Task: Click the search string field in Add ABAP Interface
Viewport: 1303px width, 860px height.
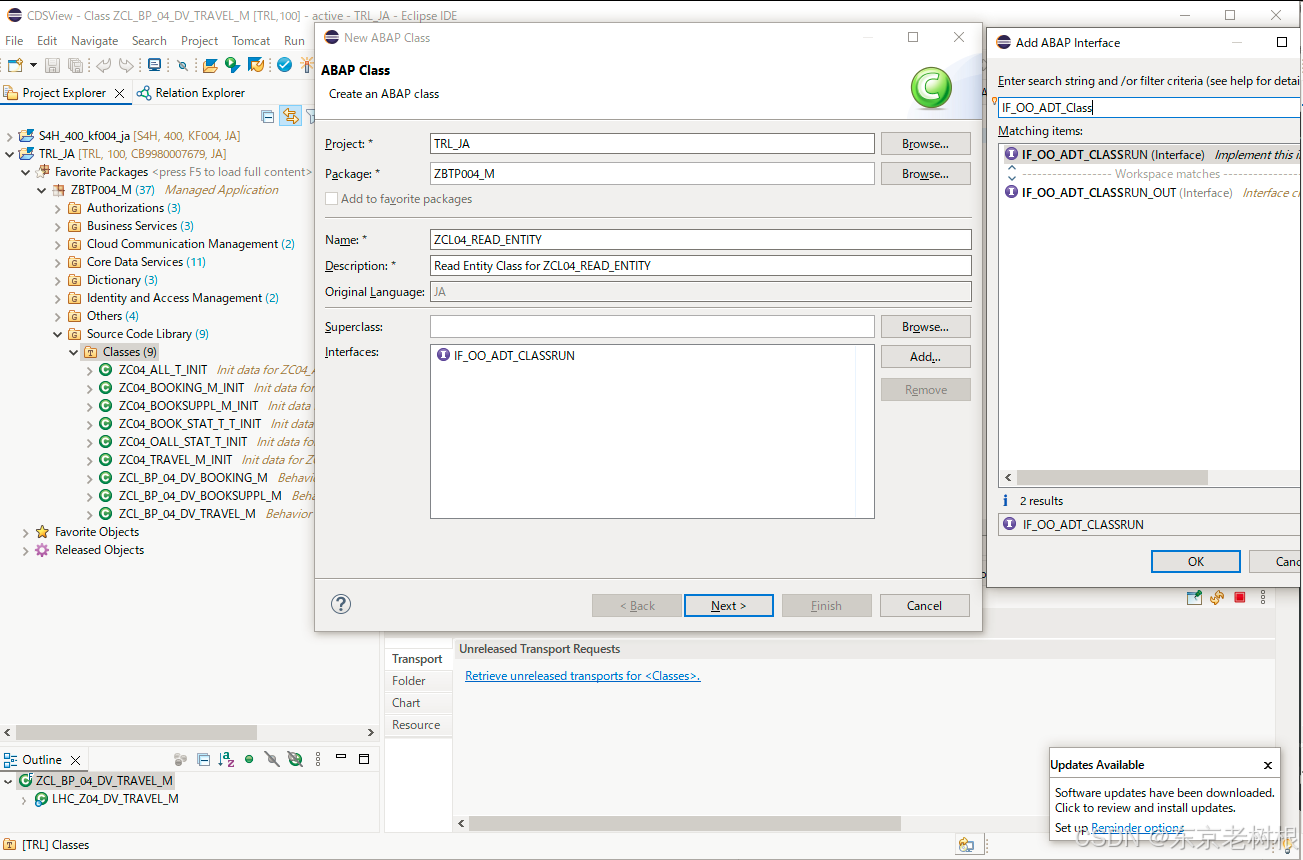Action: tap(1149, 108)
